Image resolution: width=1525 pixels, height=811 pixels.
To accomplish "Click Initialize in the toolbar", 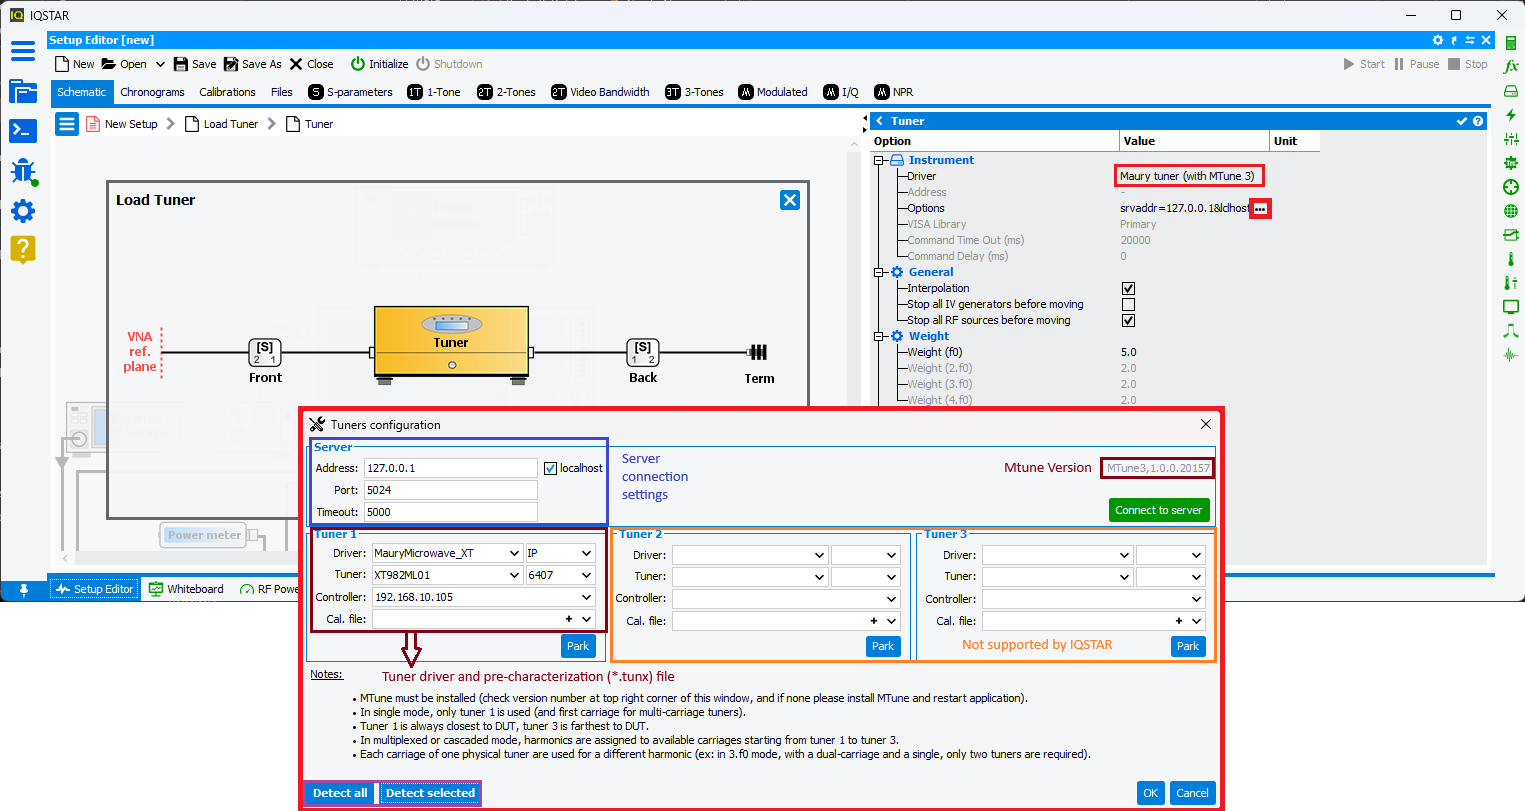I will [379, 64].
